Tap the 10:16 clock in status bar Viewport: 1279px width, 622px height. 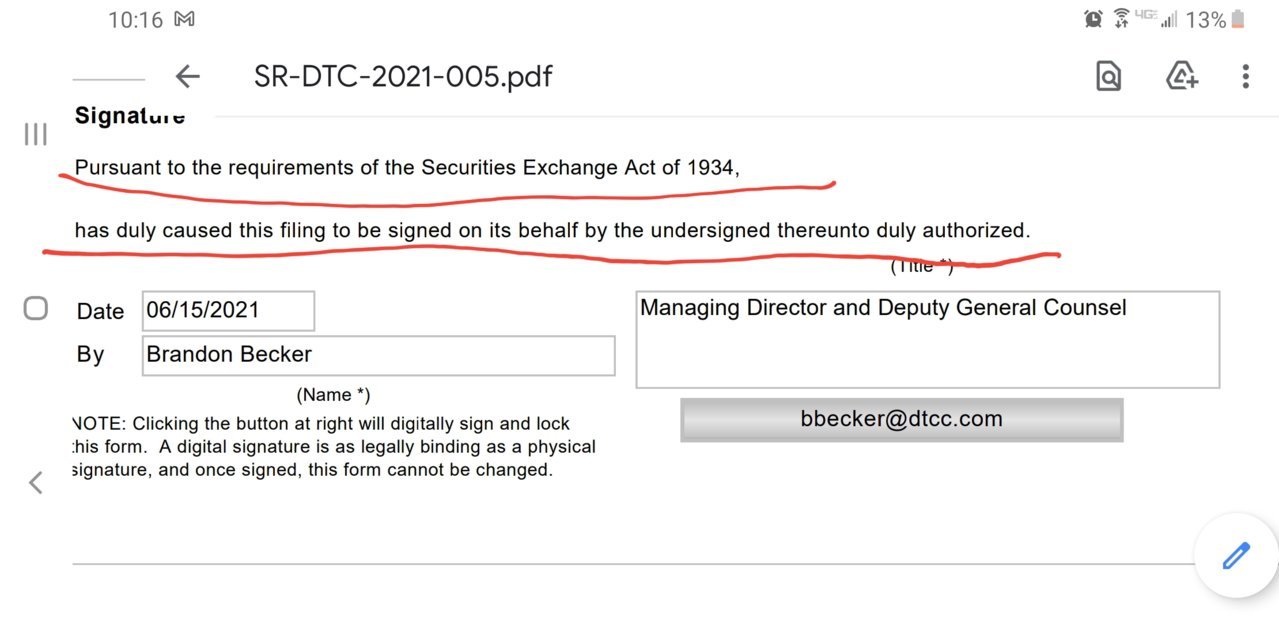(135, 19)
